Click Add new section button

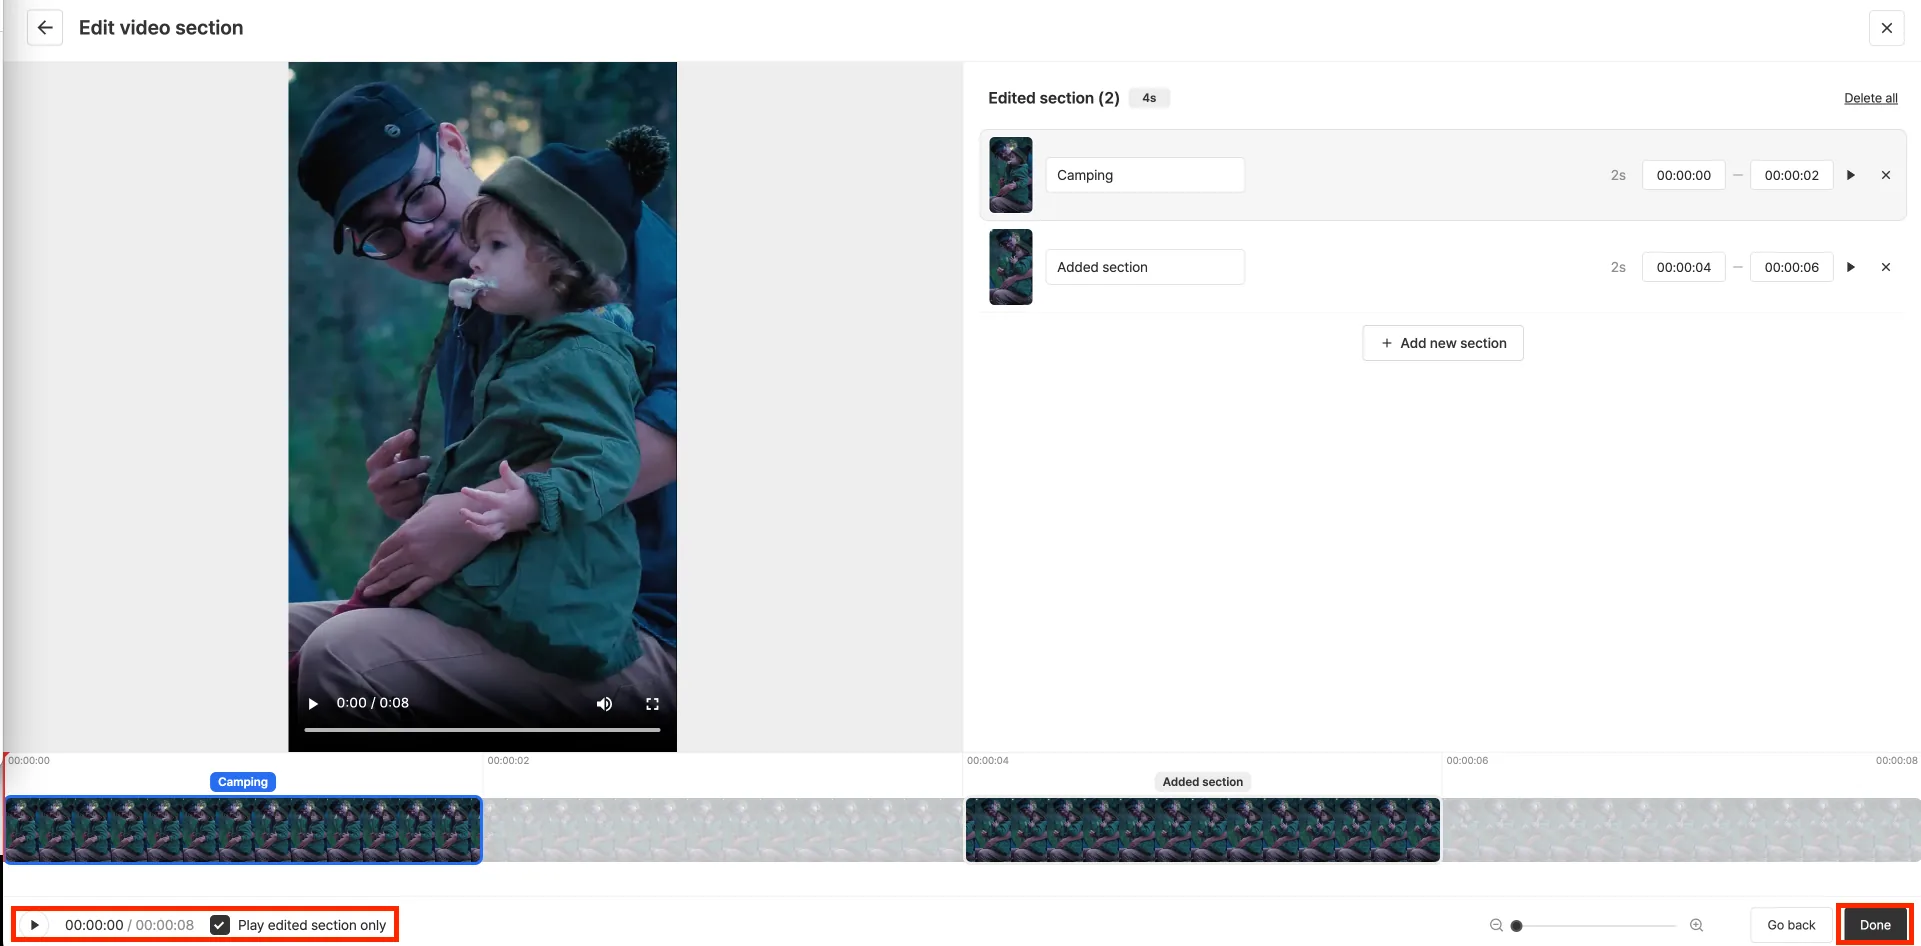[x=1443, y=343]
